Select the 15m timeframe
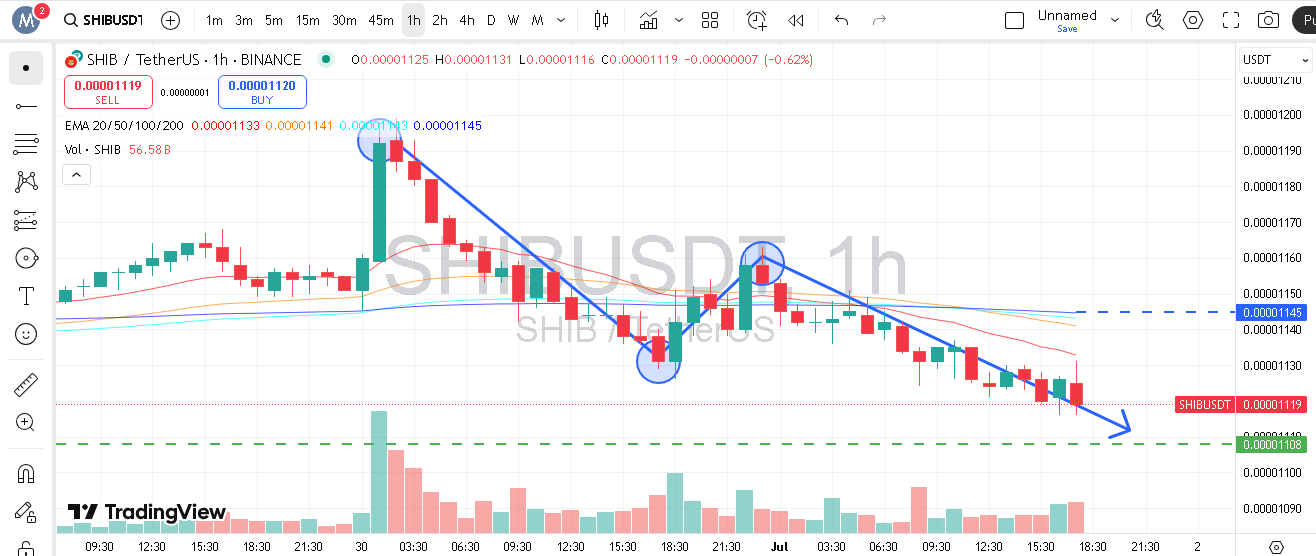Viewport: 1316px width, 556px height. click(308, 20)
